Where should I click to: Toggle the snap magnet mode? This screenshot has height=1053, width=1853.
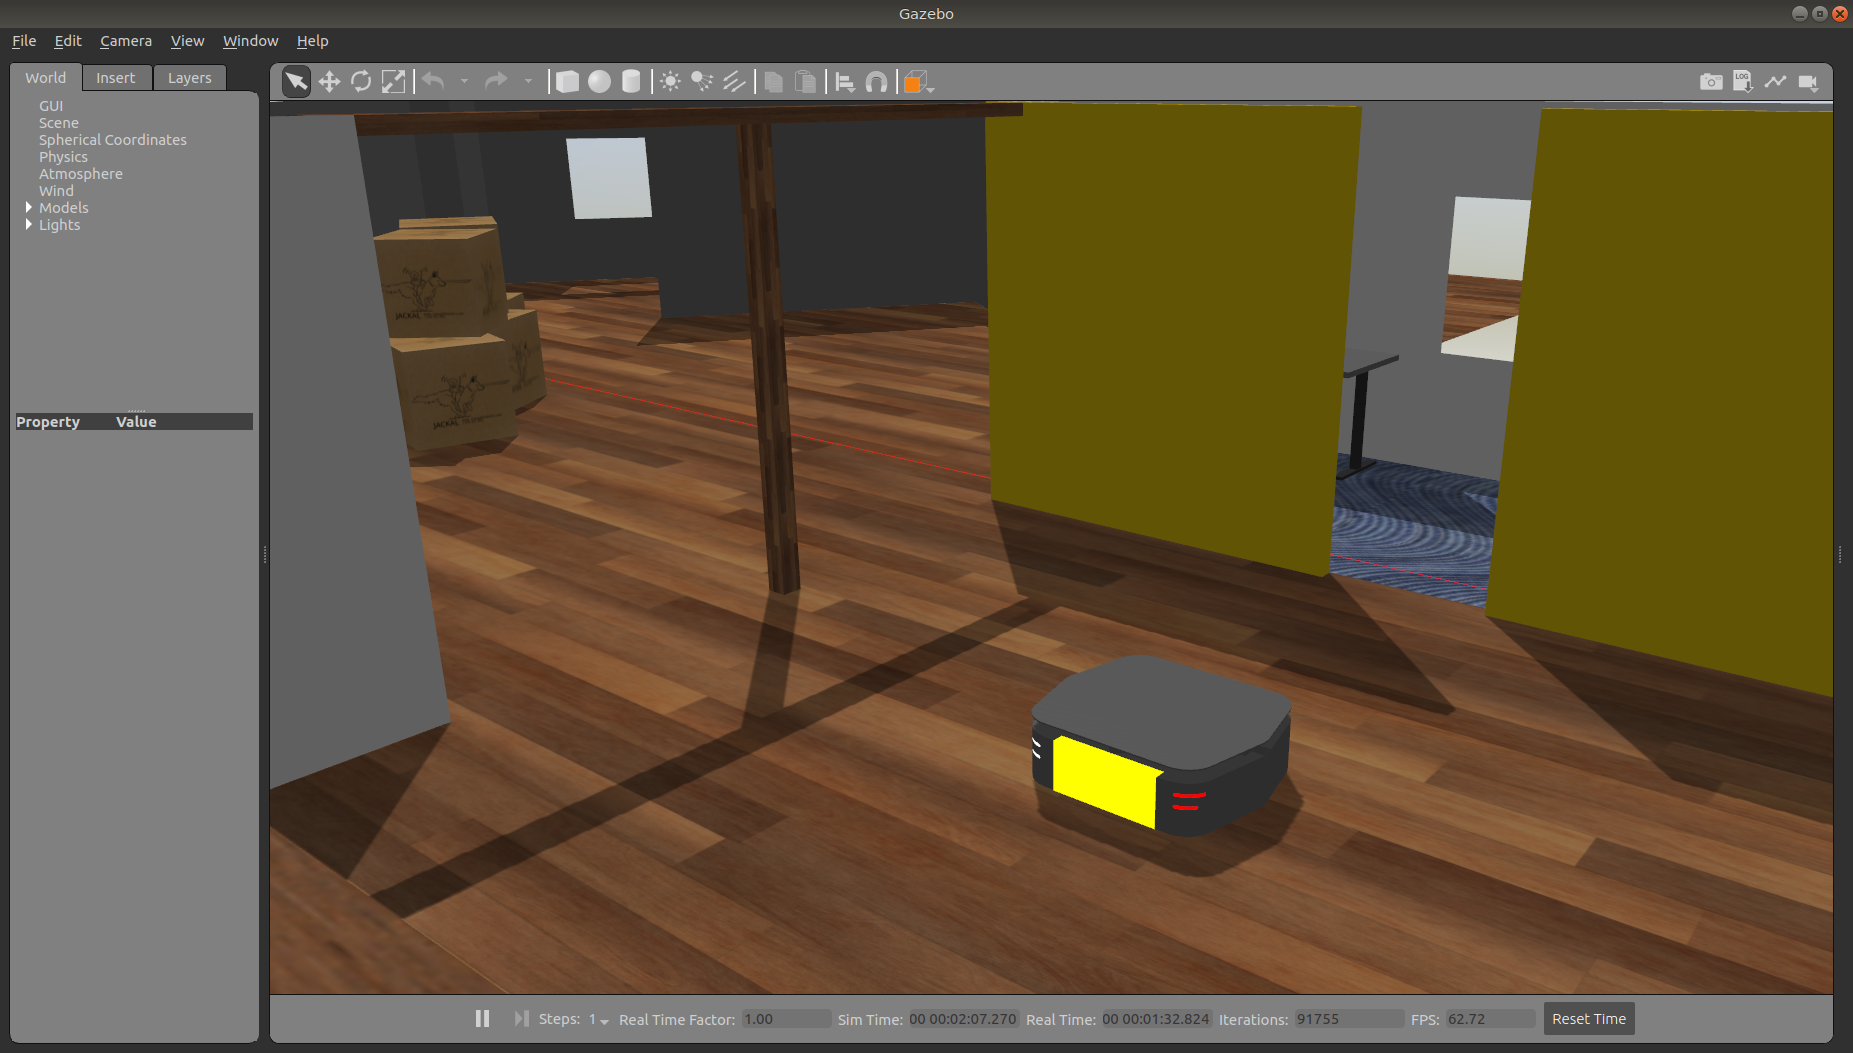tap(876, 82)
